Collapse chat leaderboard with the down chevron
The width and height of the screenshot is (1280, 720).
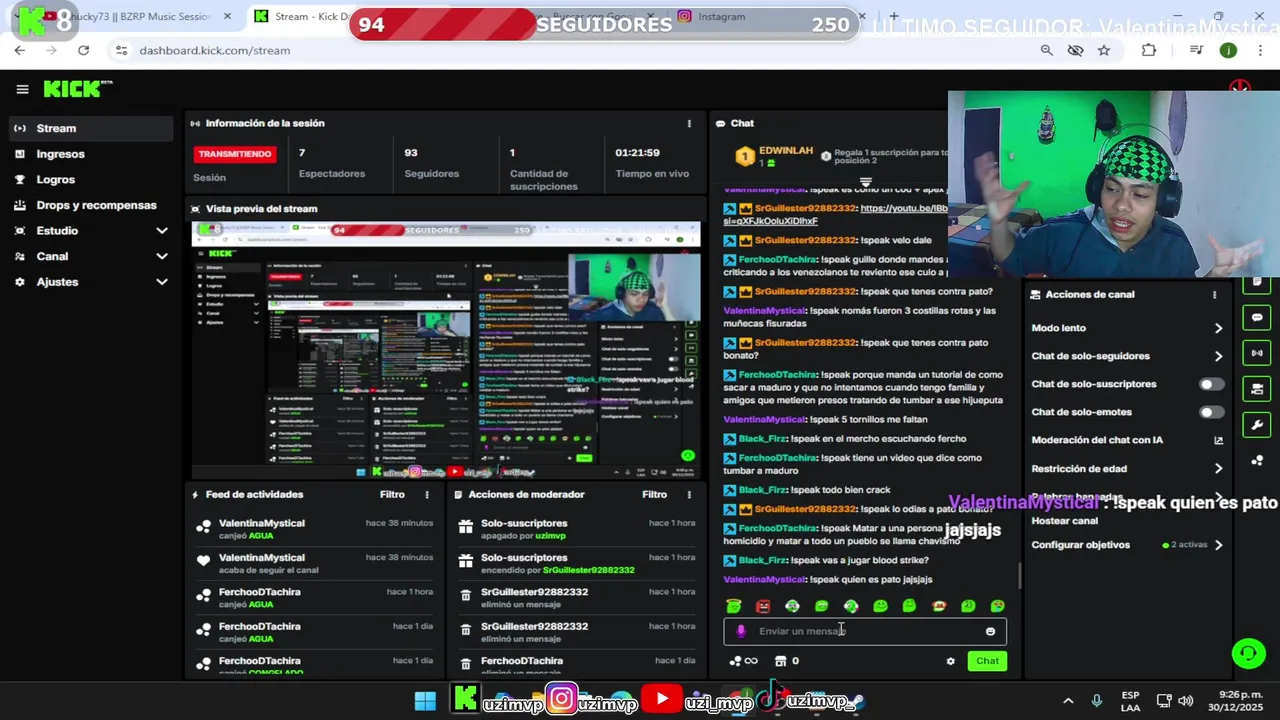pos(866,183)
